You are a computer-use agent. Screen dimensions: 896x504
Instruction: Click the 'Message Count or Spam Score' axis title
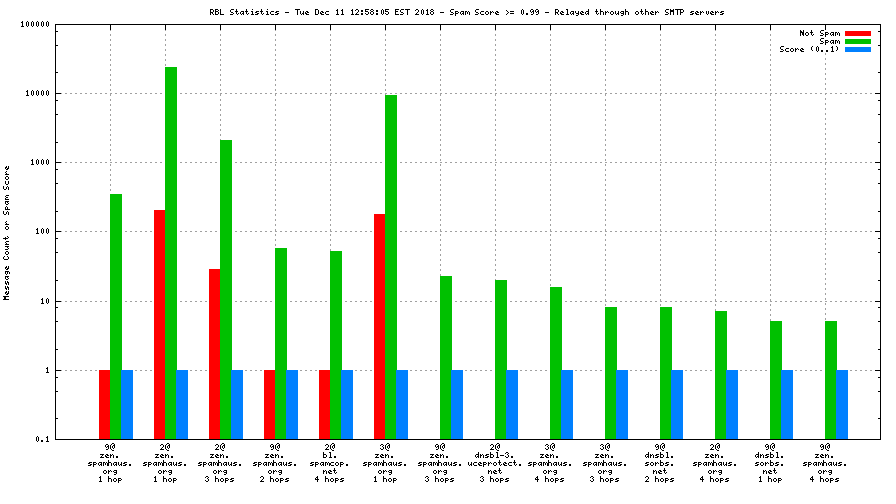tap(7, 232)
